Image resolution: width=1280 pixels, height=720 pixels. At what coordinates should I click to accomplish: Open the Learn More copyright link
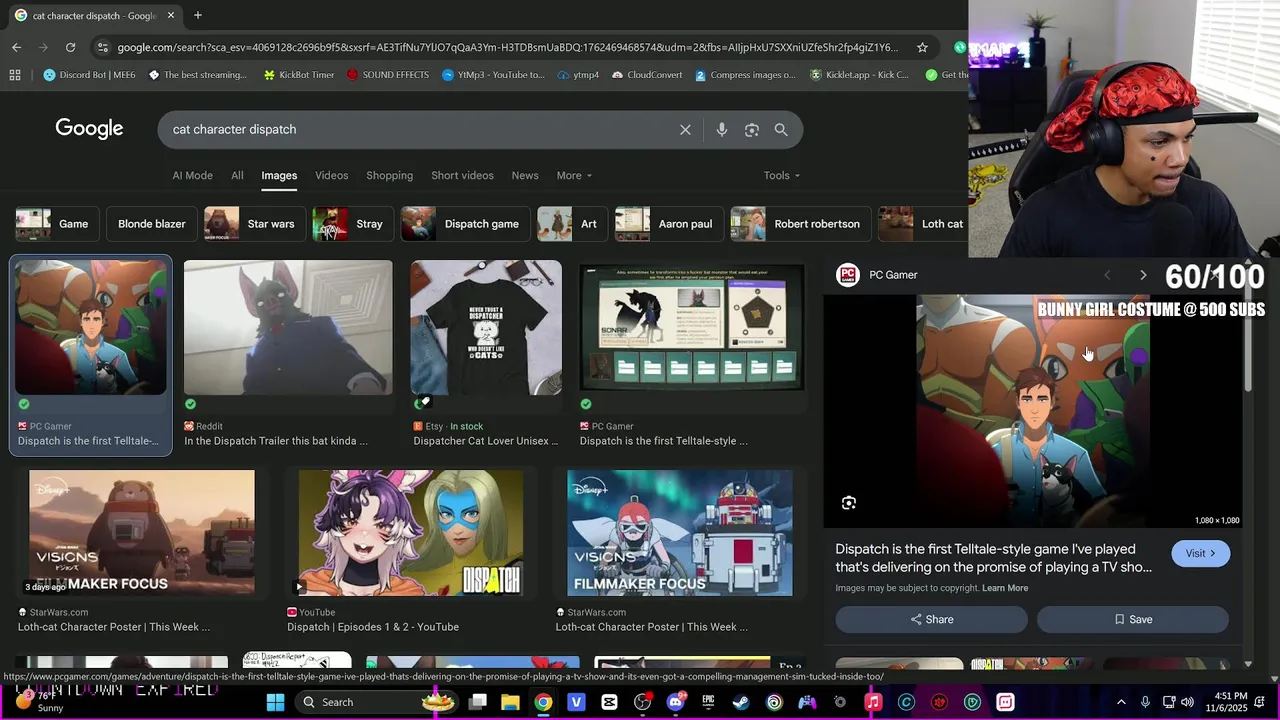click(1005, 588)
